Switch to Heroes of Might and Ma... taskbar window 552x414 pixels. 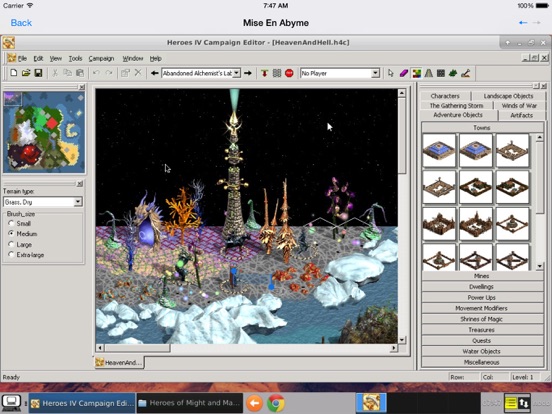tap(190, 403)
